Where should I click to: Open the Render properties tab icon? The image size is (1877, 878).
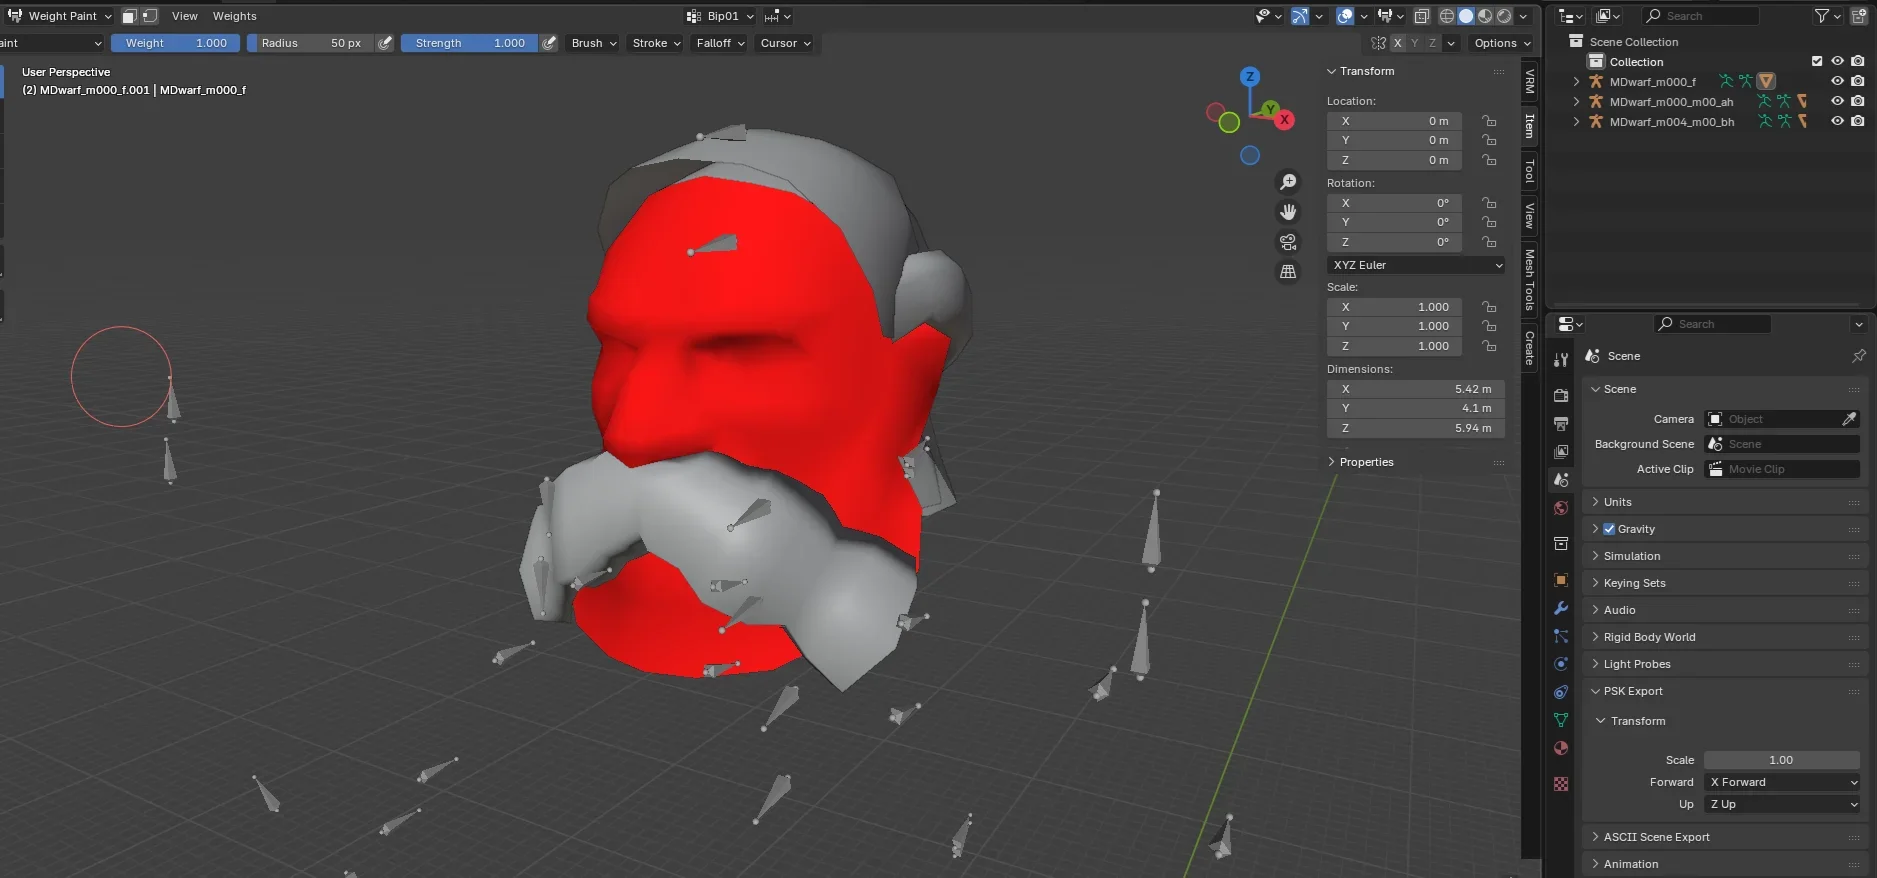click(1561, 396)
